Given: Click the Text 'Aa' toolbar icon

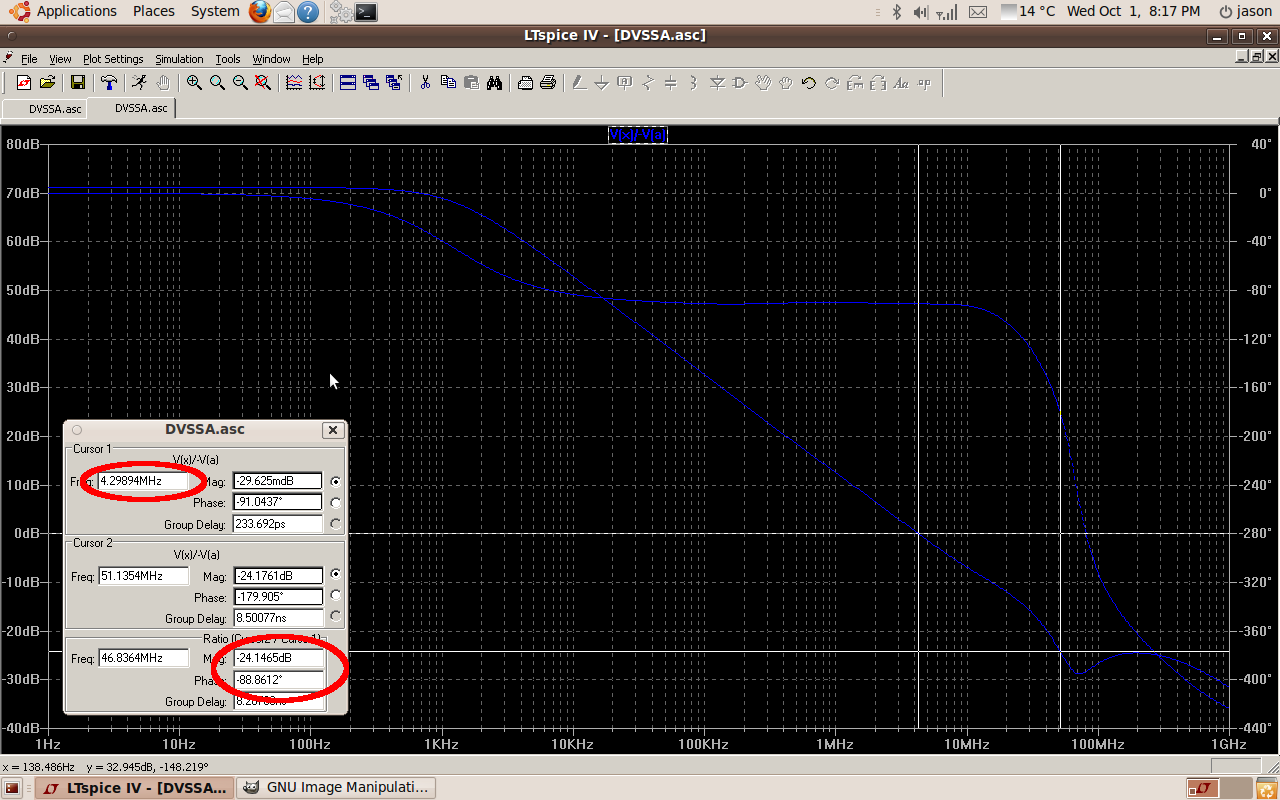Looking at the screenshot, I should click(901, 83).
